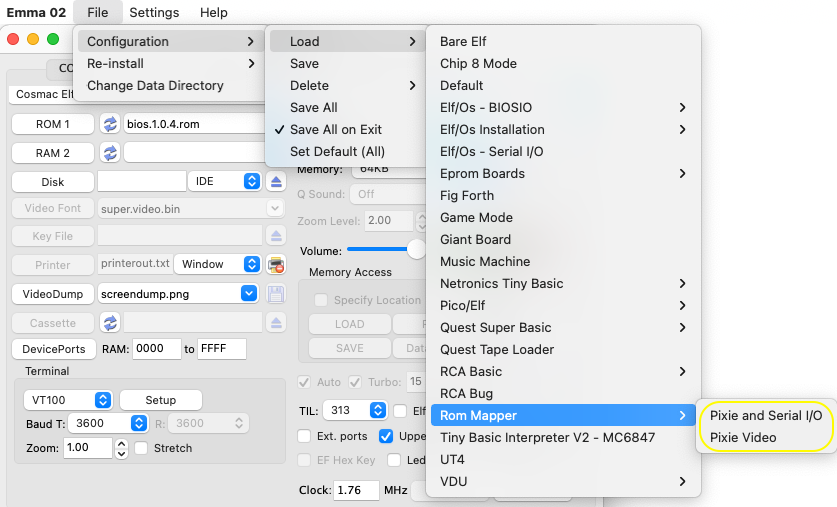The width and height of the screenshot is (837, 507).
Task: Expand the Netronics Tiny Basic submenu
Action: [x=563, y=283]
